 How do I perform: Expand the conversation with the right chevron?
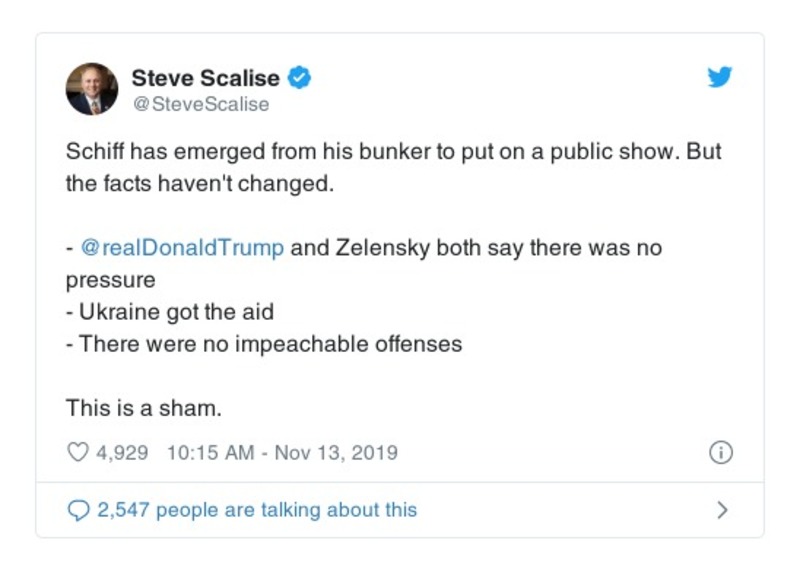[722, 510]
